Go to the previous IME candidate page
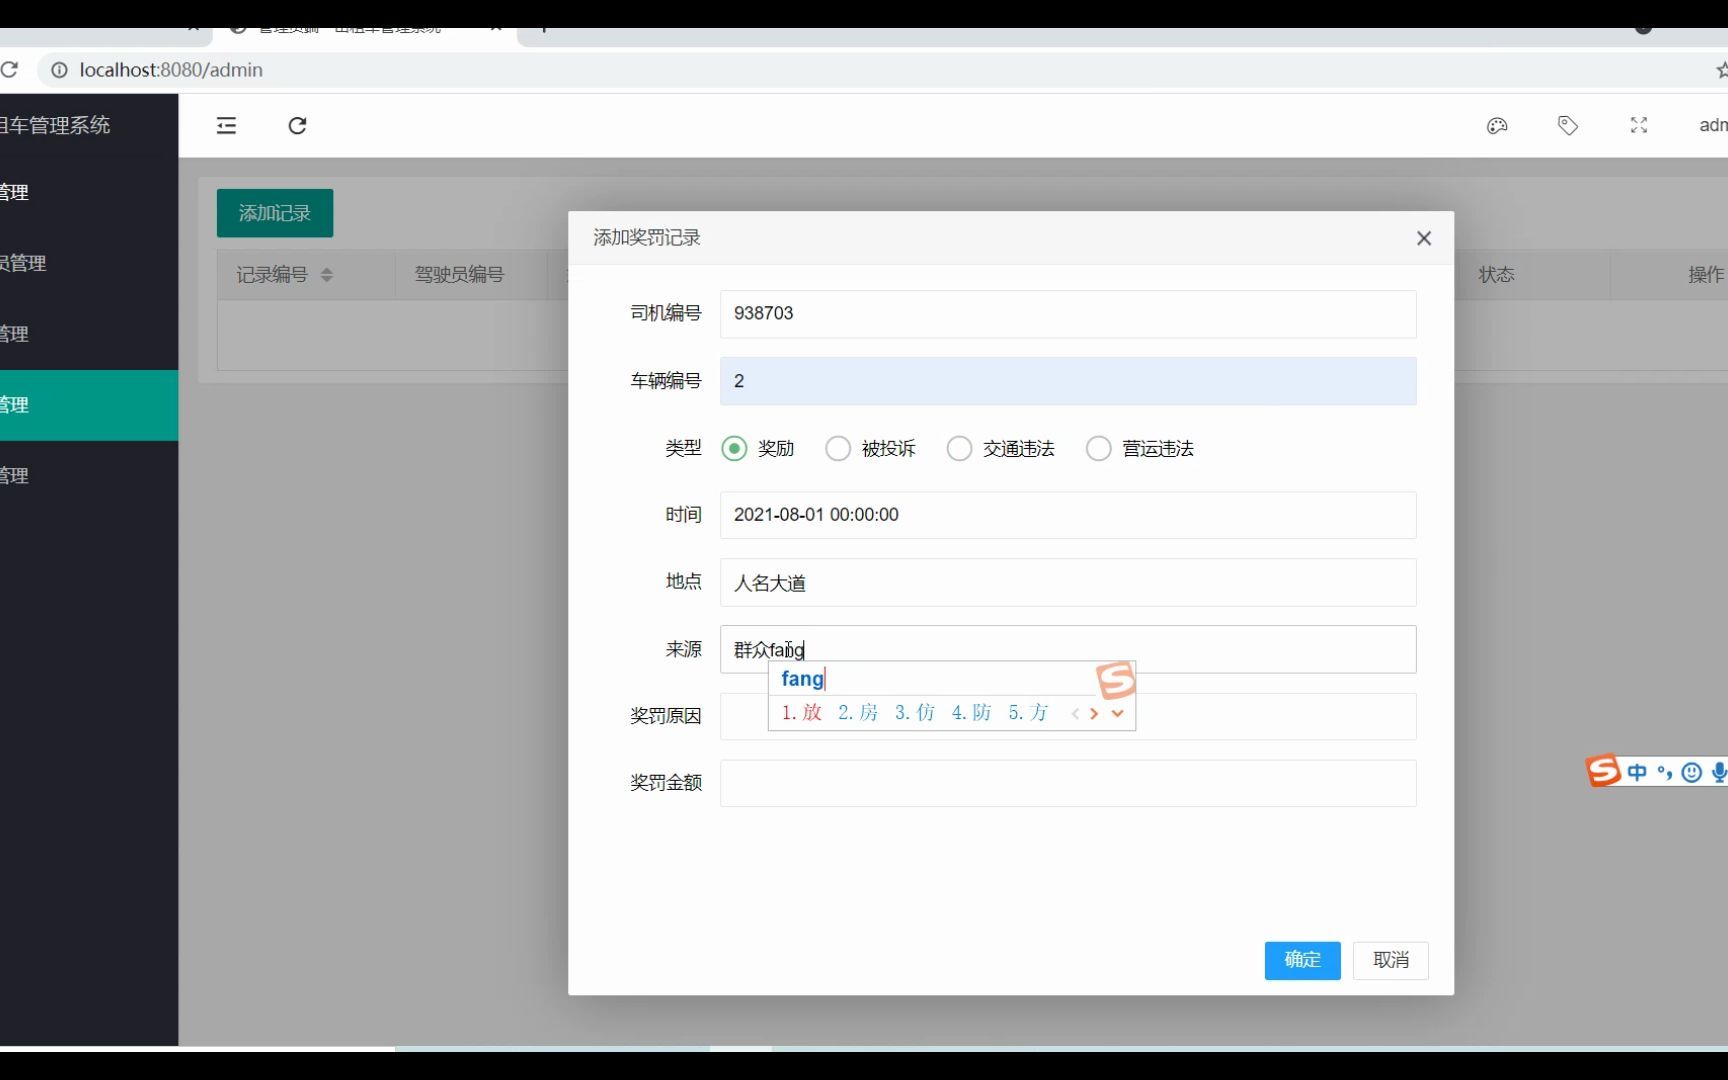This screenshot has width=1728, height=1080. (x=1075, y=713)
